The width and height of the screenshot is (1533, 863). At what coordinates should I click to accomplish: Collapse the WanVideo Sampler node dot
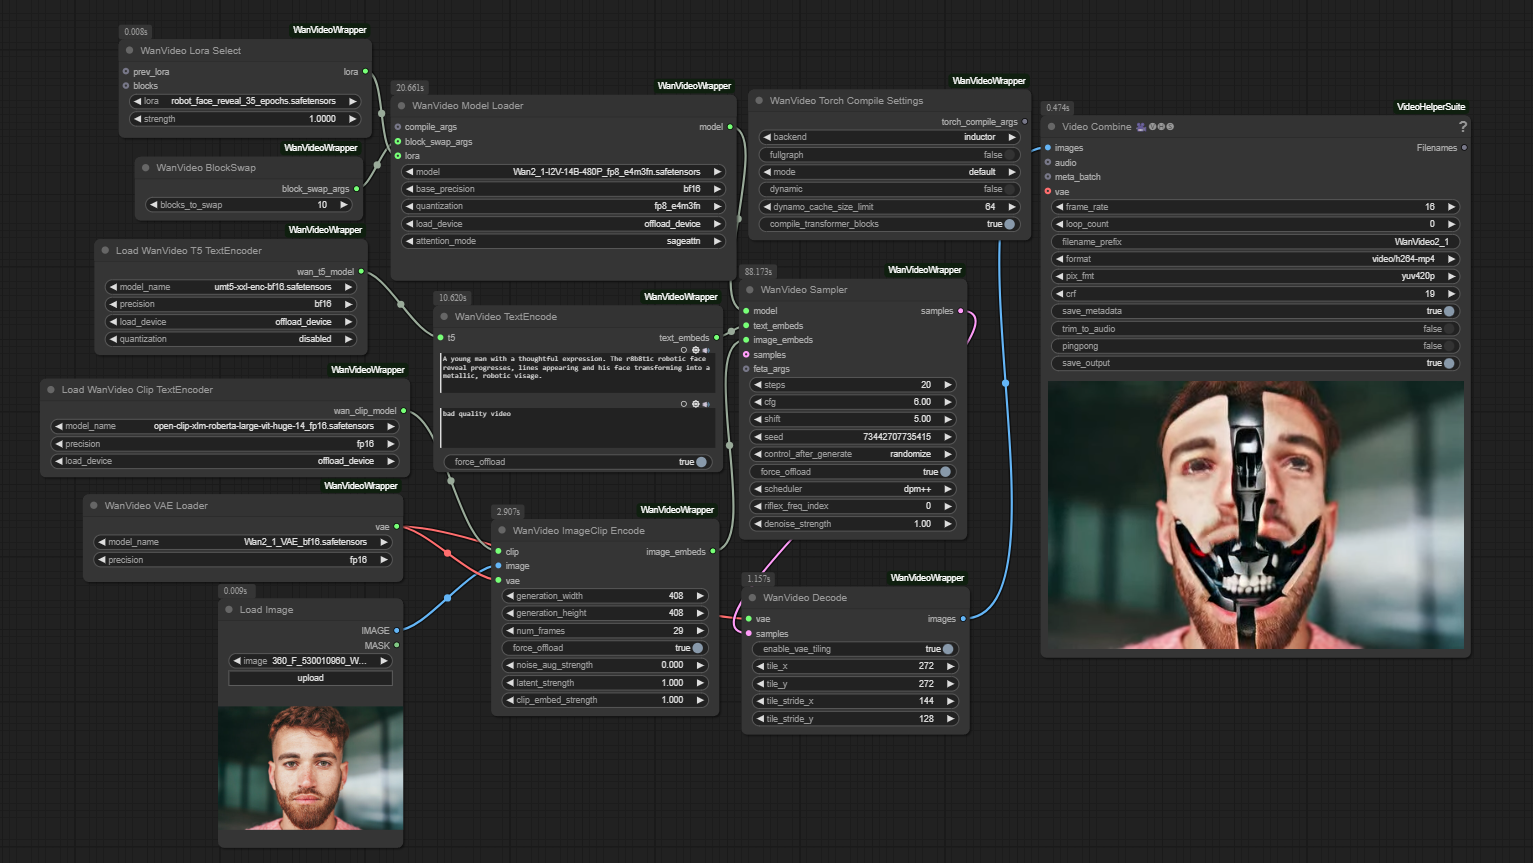click(750, 290)
